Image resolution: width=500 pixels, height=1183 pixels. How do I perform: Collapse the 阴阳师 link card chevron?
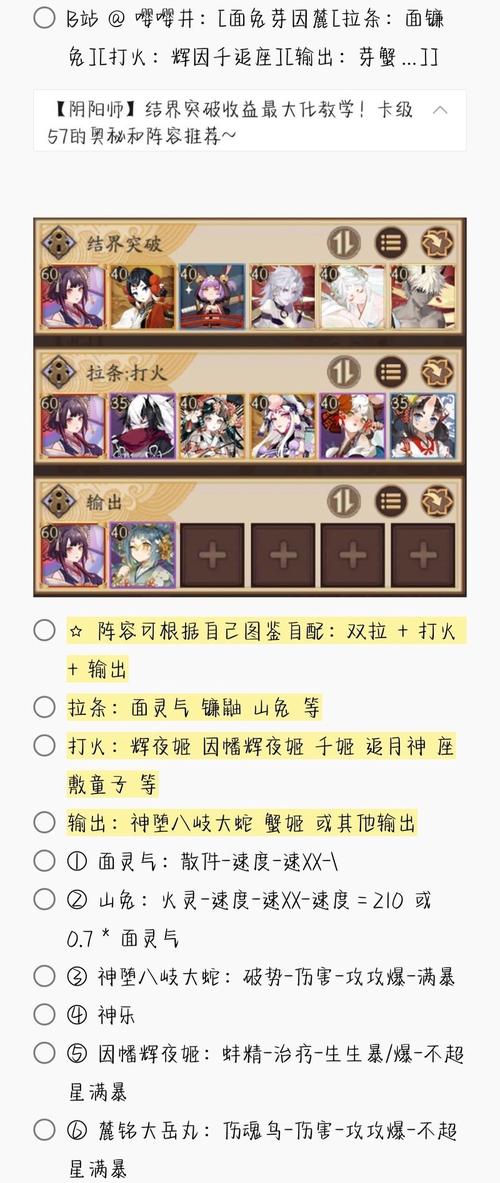(x=440, y=110)
